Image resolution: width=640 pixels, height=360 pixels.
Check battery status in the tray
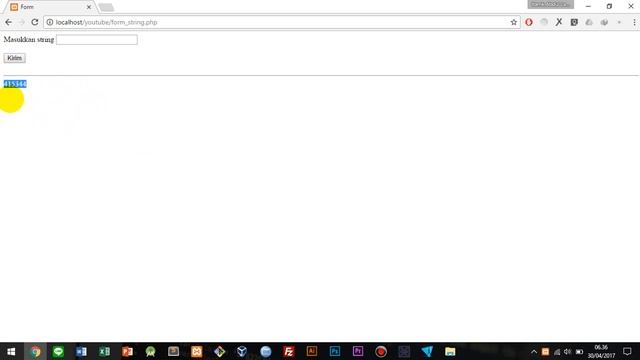[x=579, y=352]
